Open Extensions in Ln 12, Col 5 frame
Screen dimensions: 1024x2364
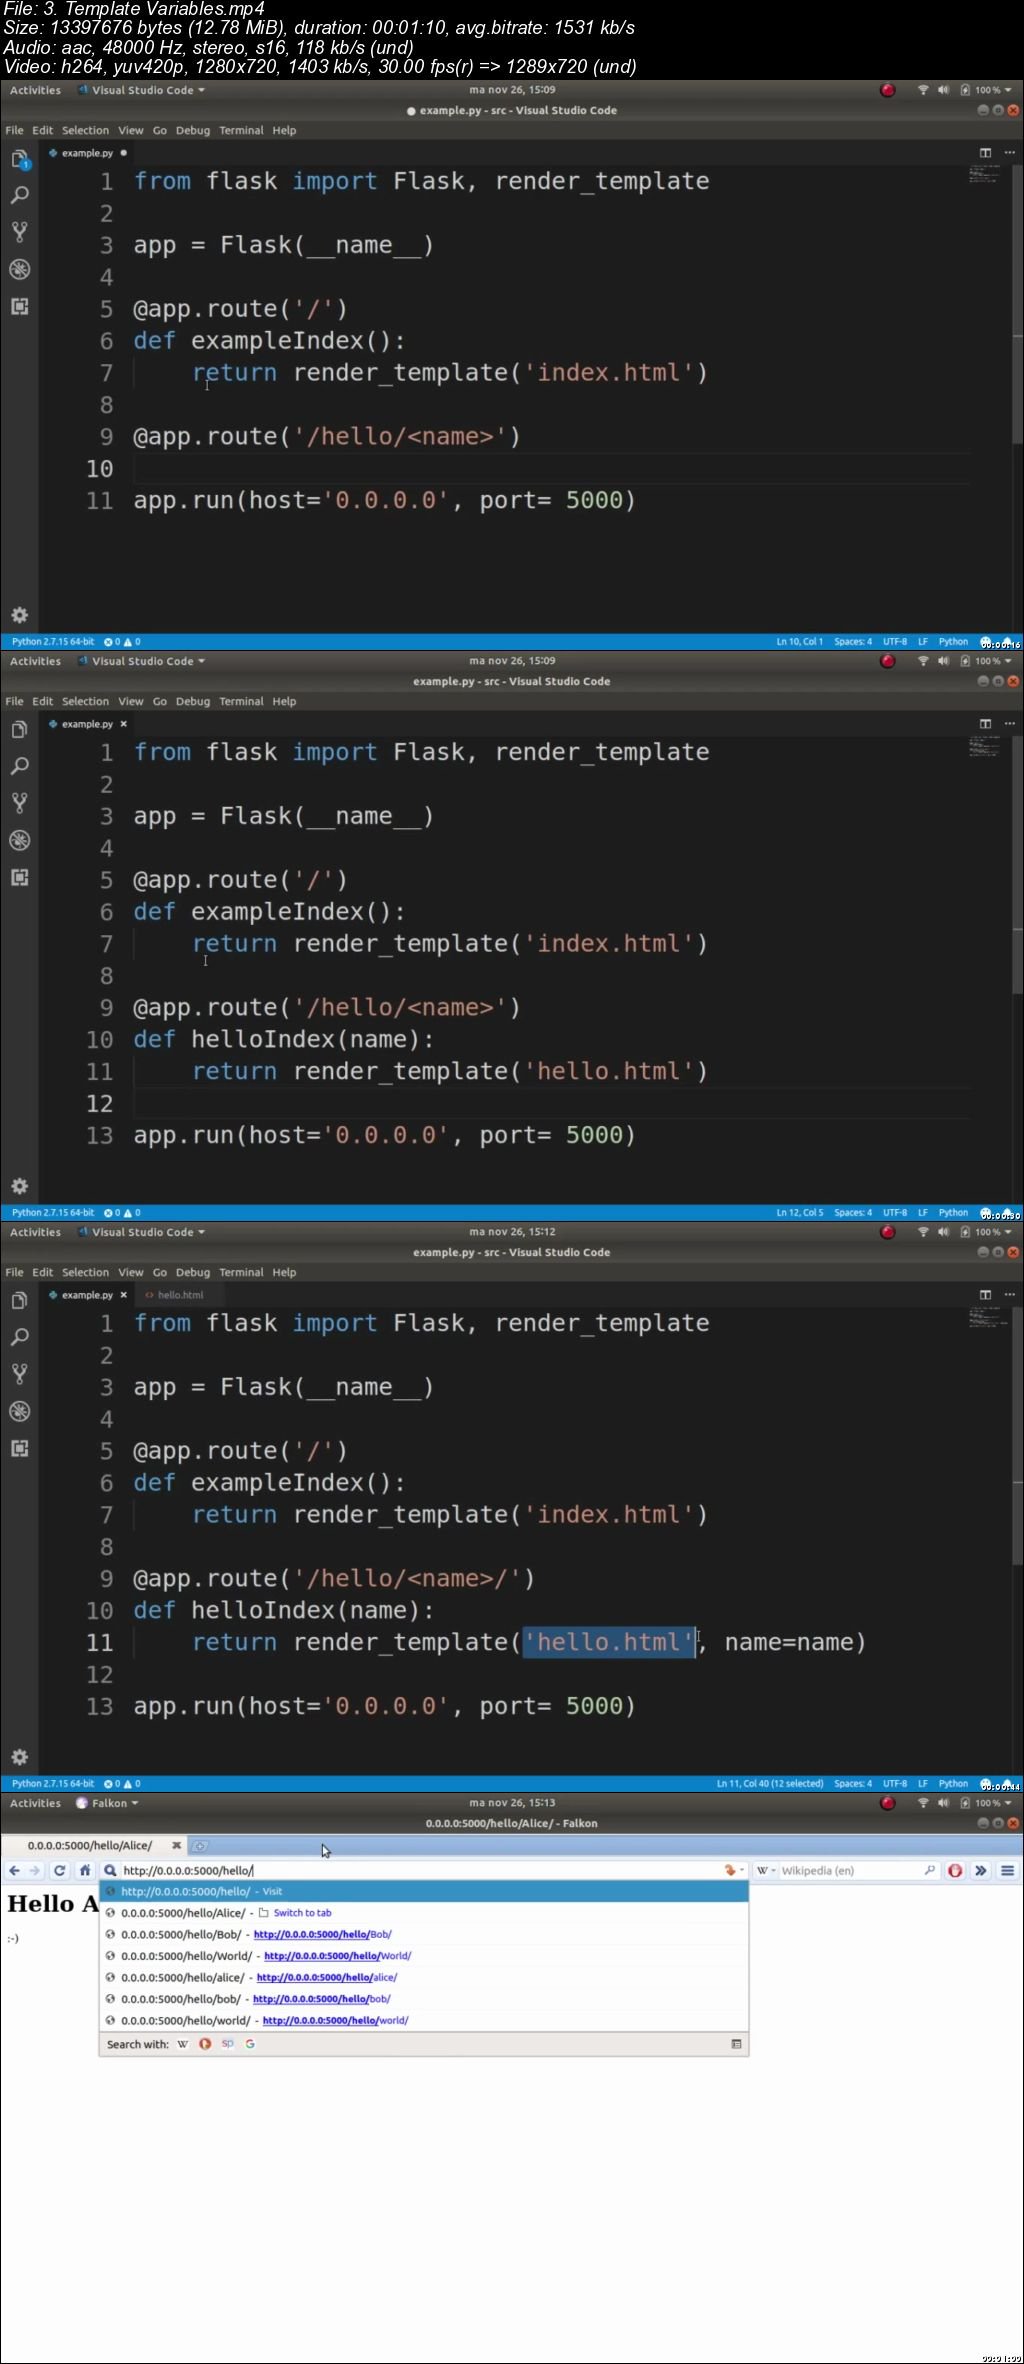pyautogui.click(x=19, y=877)
